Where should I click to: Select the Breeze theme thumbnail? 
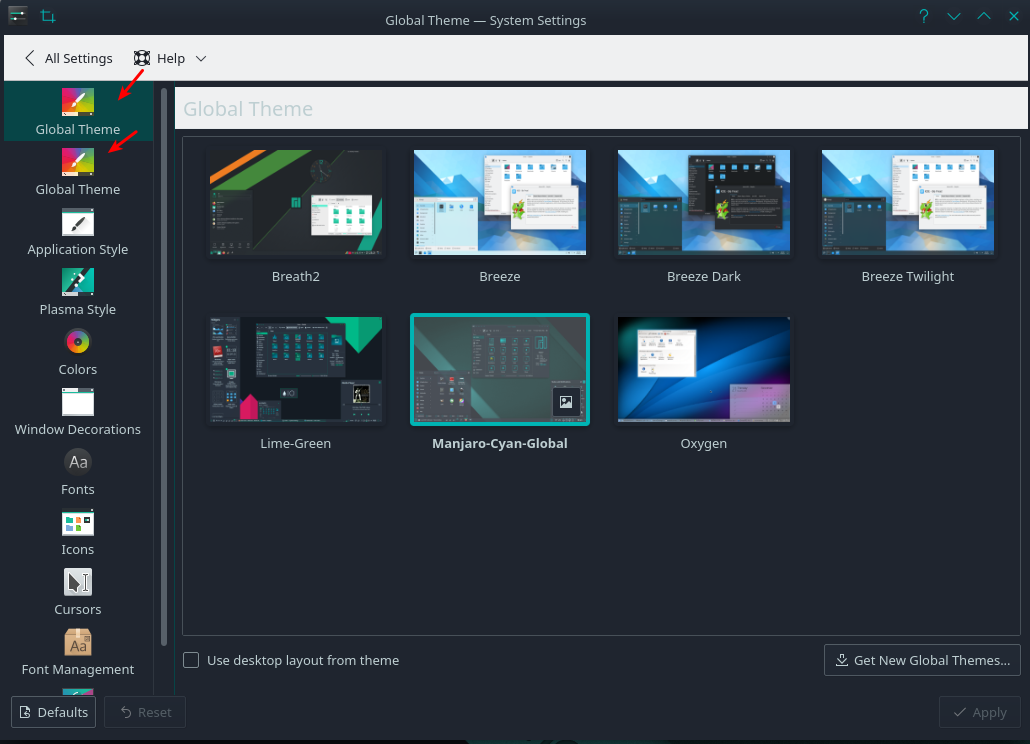point(500,202)
